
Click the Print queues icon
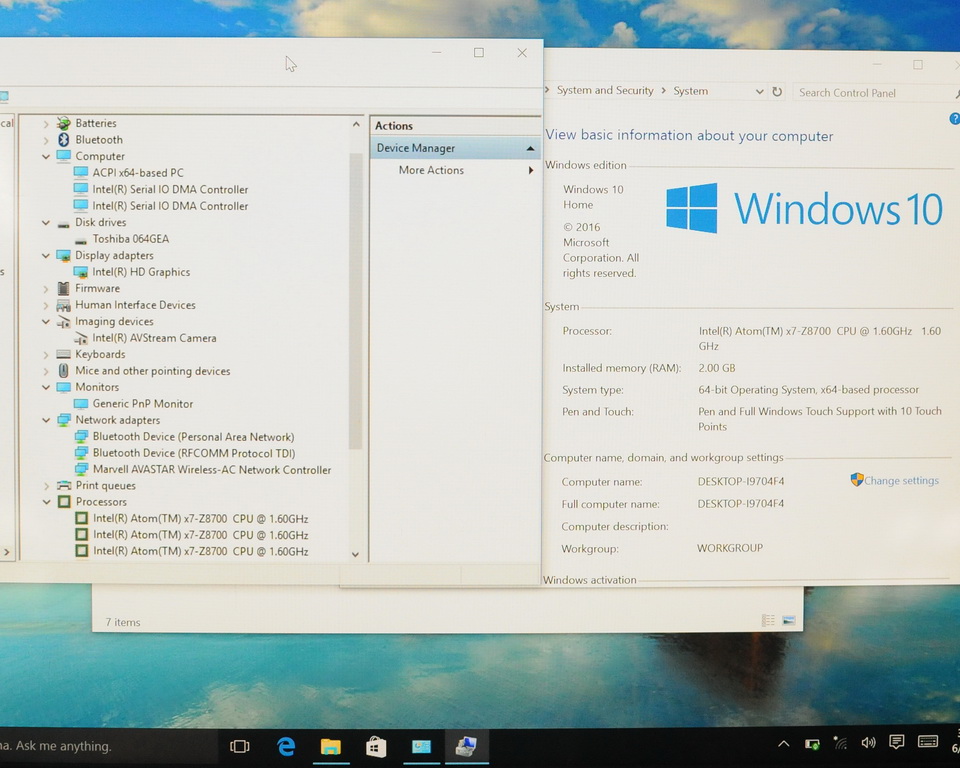click(x=64, y=486)
